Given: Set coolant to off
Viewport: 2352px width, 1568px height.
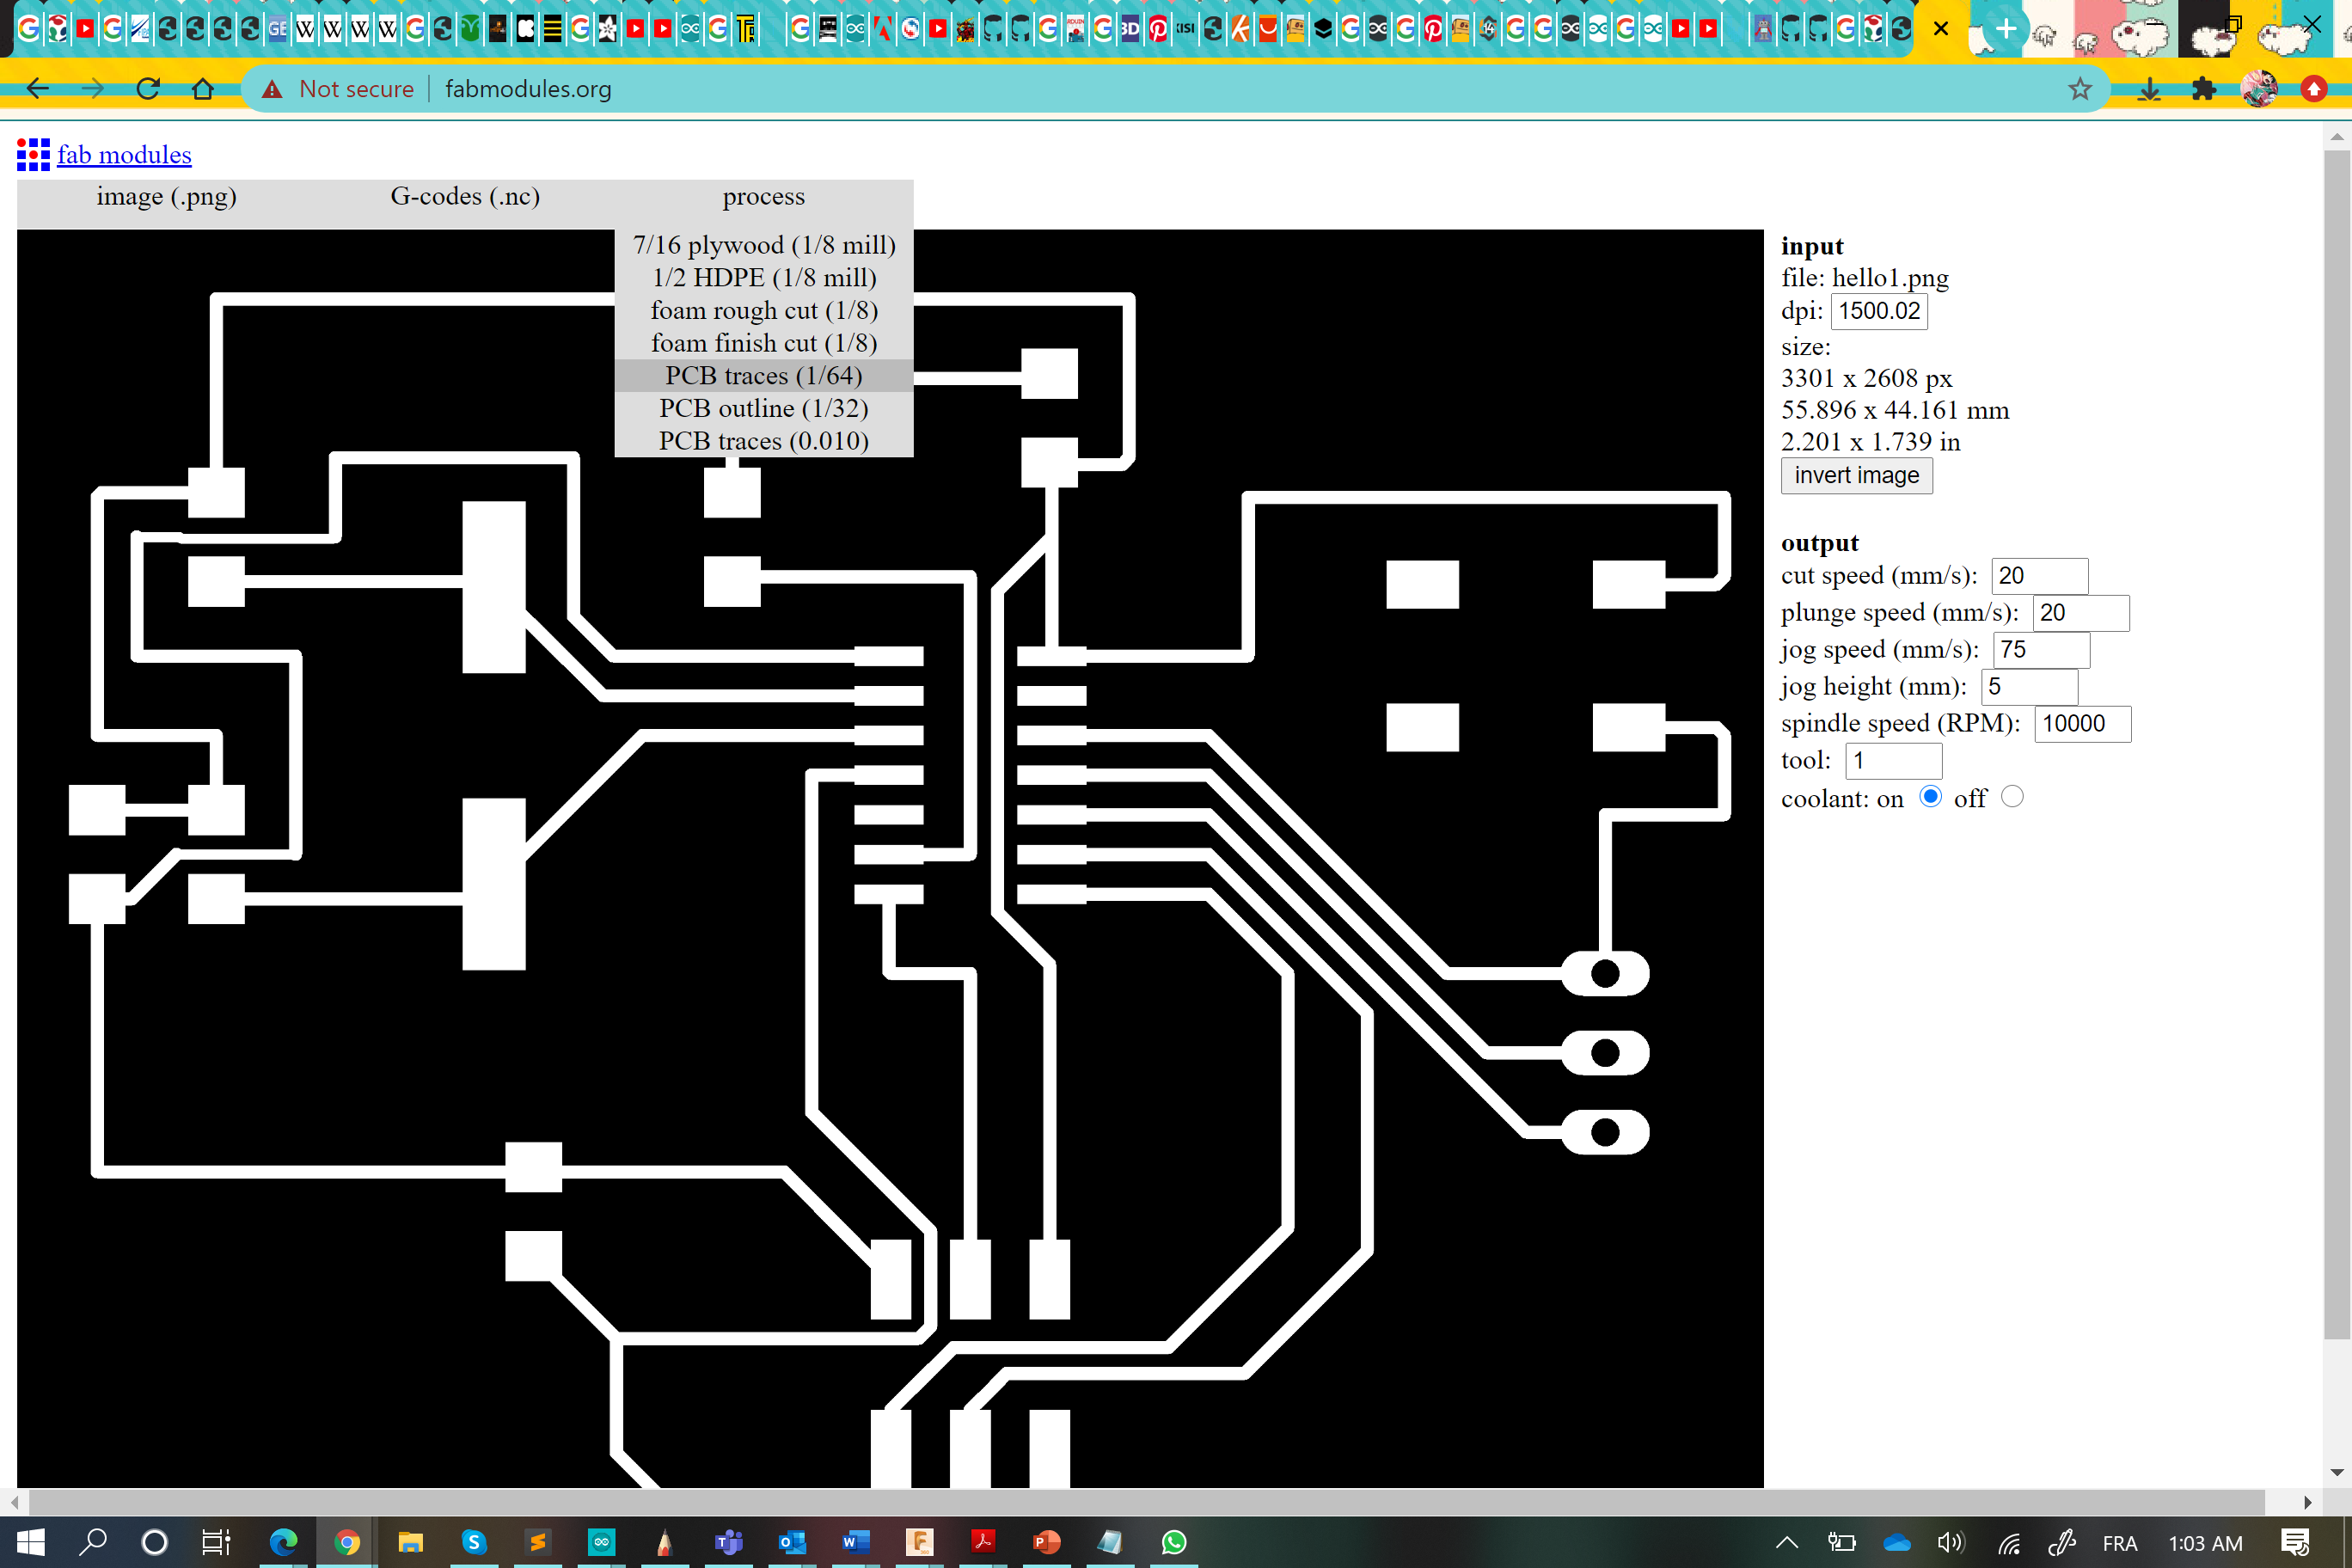Looking at the screenshot, I should pos(2012,797).
